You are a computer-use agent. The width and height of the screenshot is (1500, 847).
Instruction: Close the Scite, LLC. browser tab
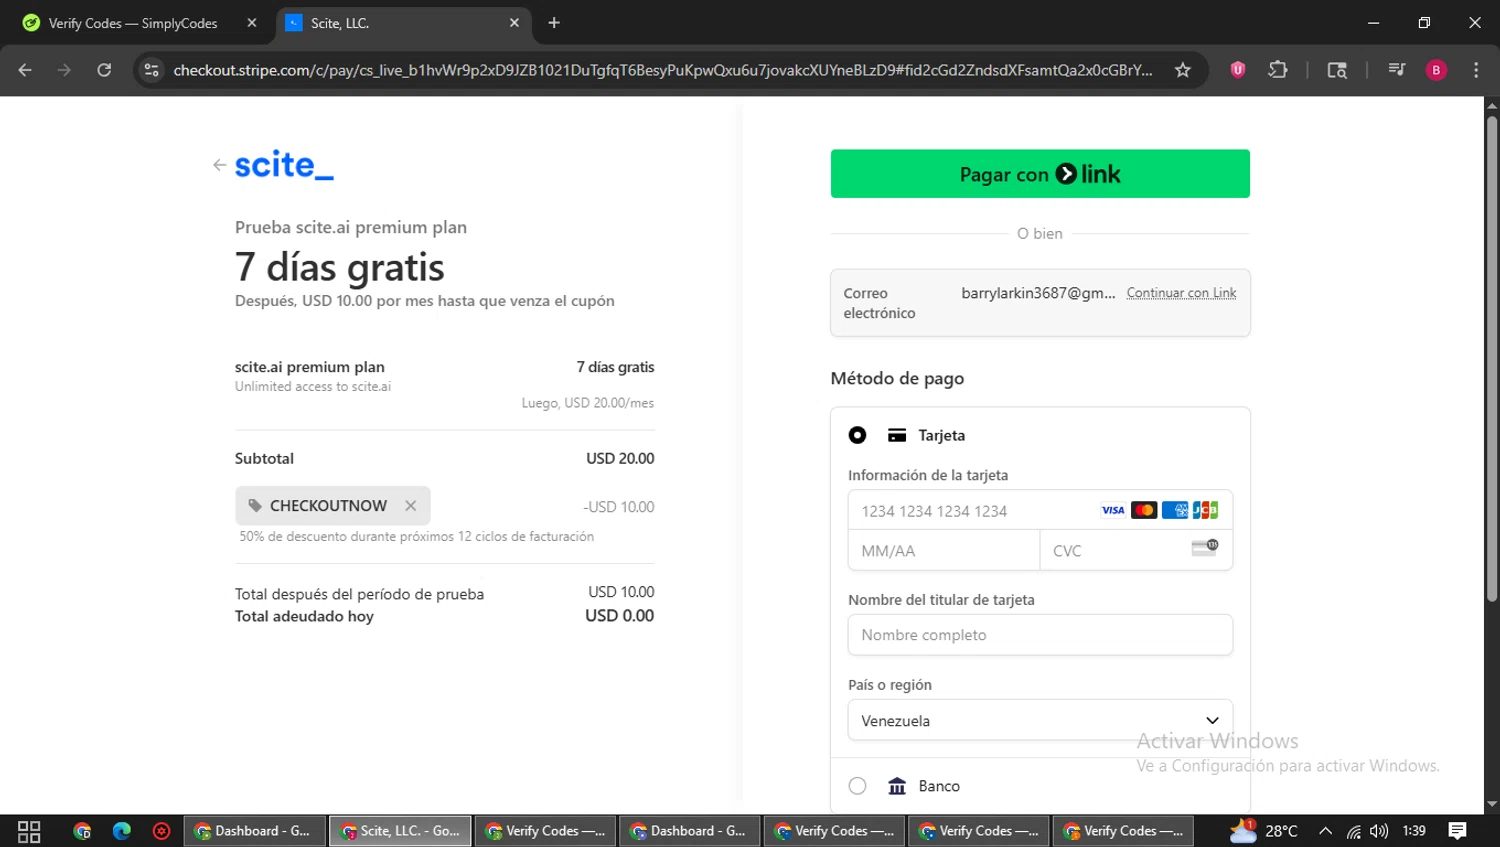(x=514, y=23)
